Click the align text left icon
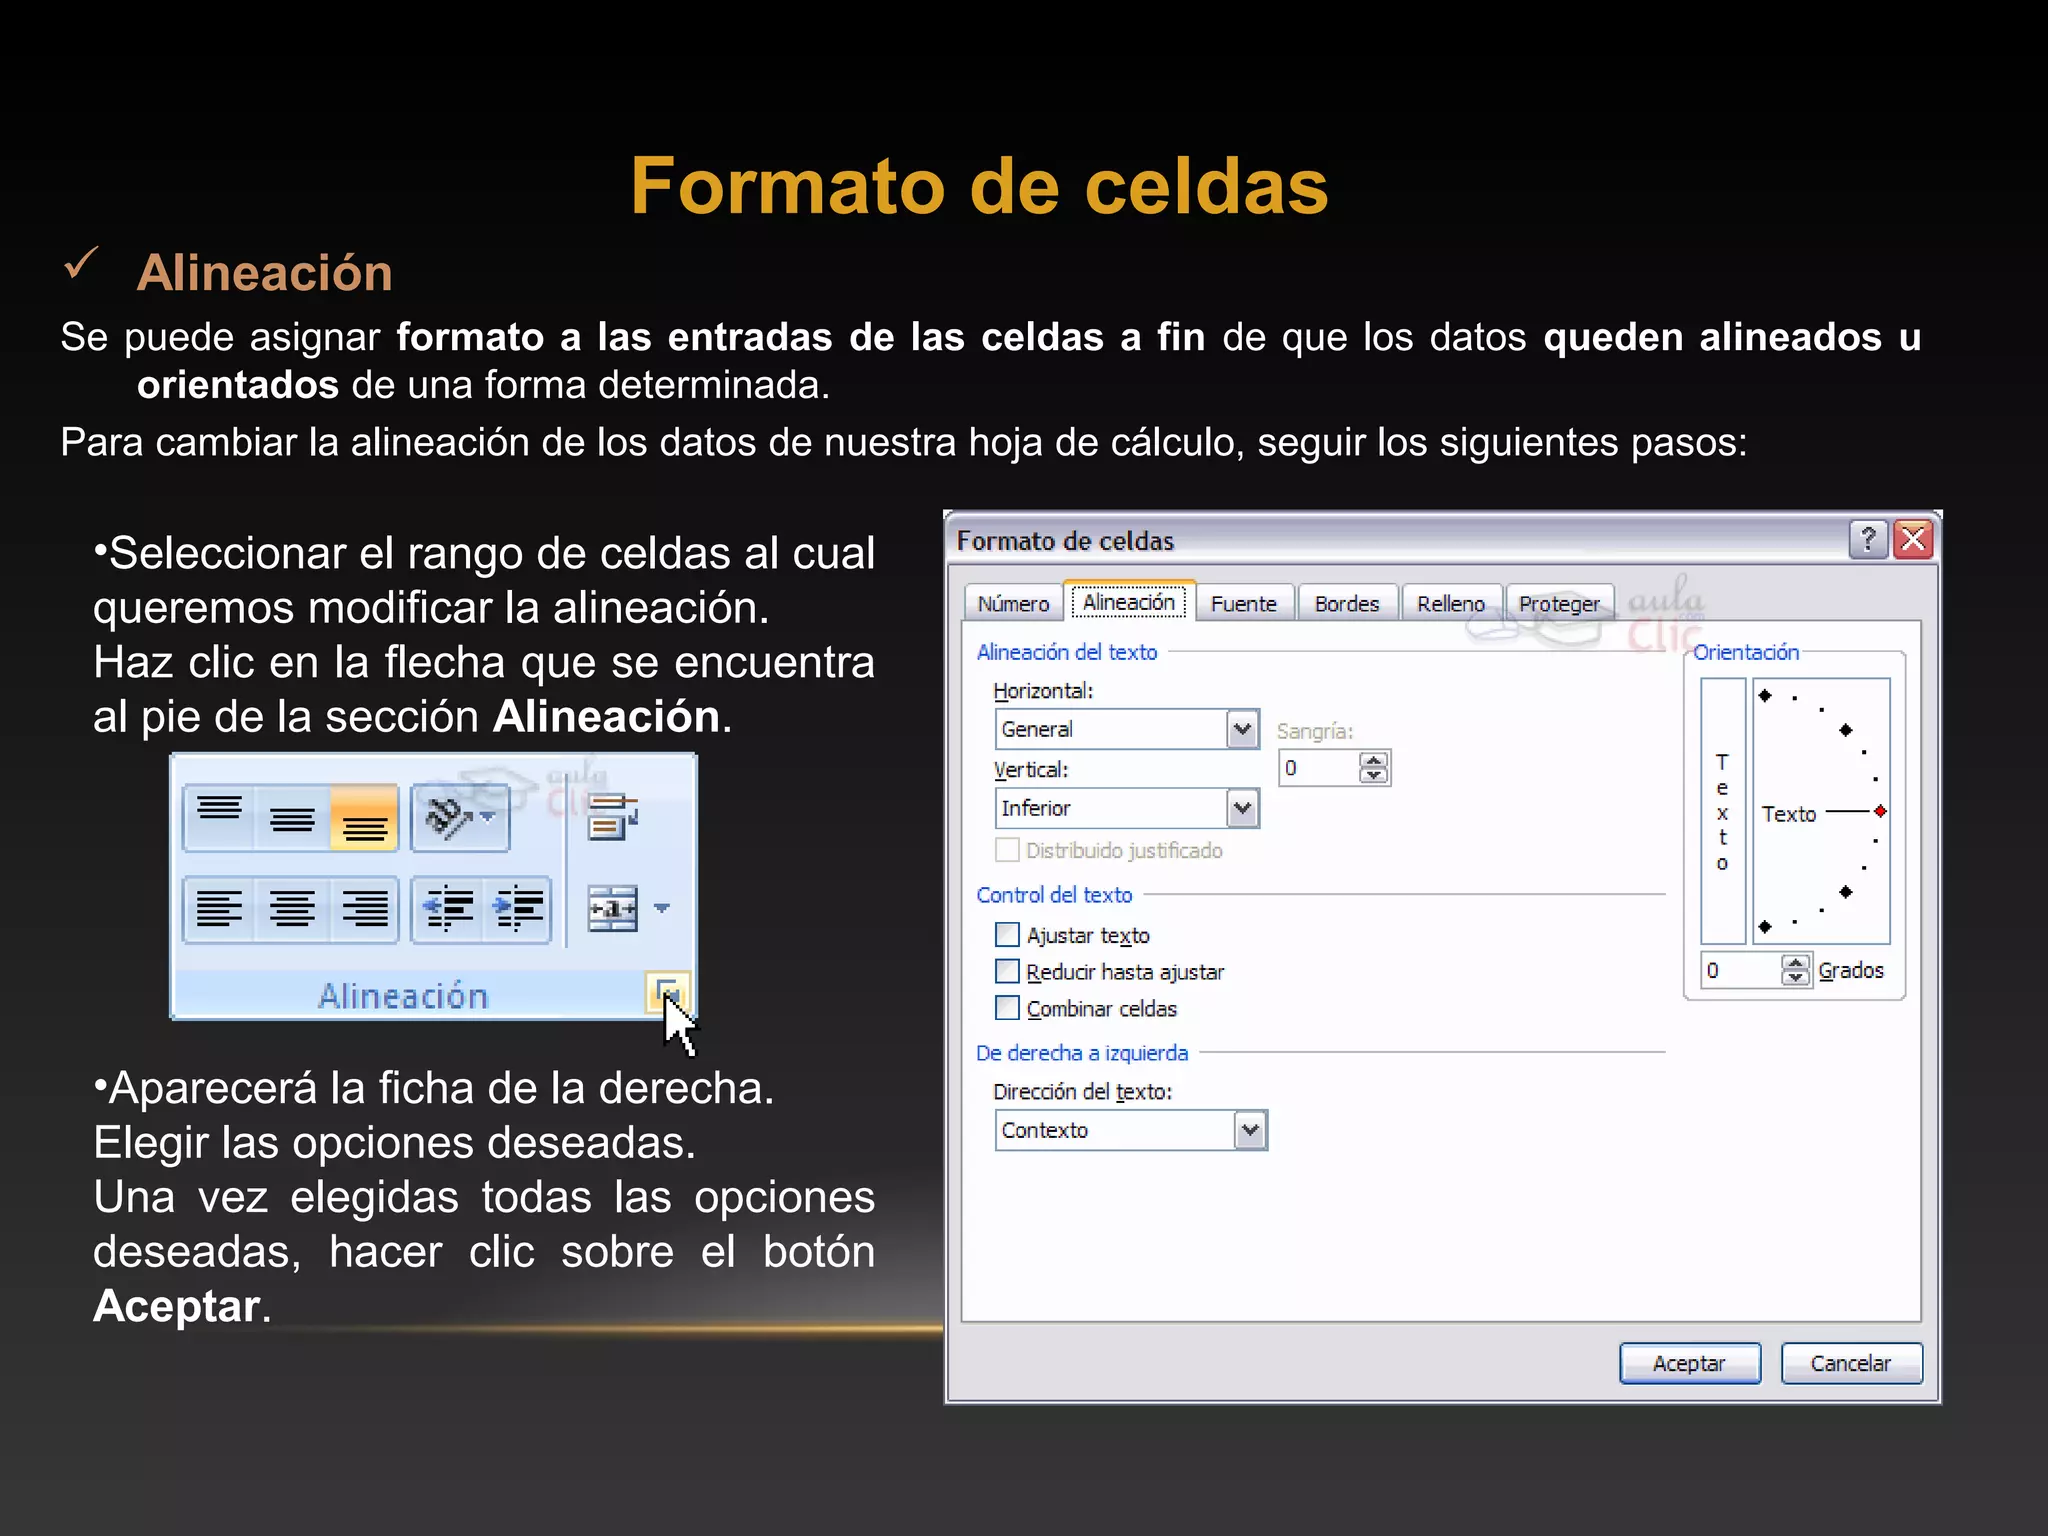The image size is (2048, 1536). pyautogui.click(x=219, y=909)
